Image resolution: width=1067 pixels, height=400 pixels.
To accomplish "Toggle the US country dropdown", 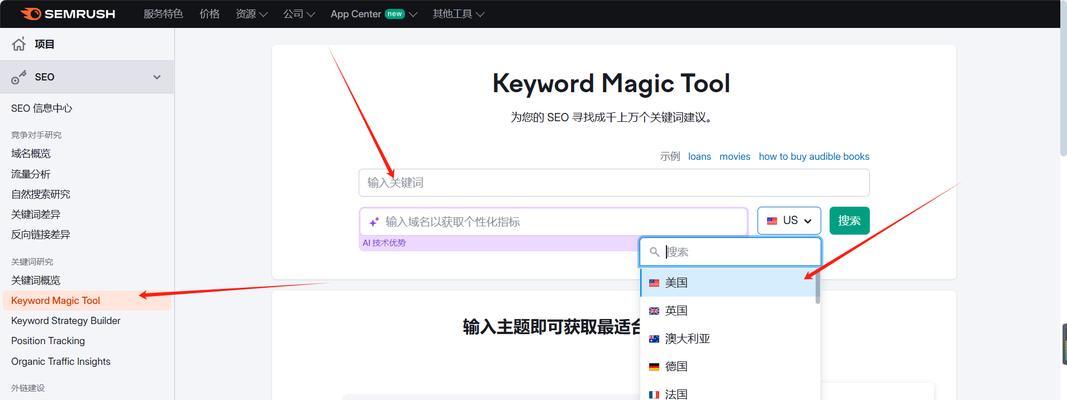I will point(789,220).
